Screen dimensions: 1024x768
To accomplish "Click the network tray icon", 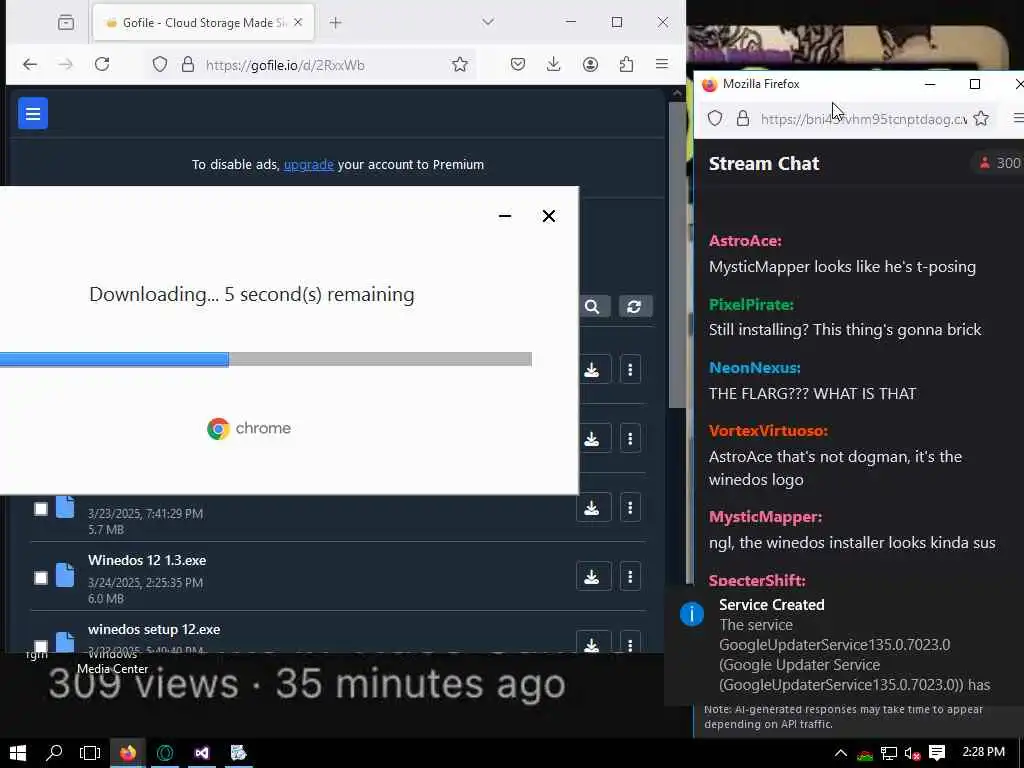I will pos(889,754).
